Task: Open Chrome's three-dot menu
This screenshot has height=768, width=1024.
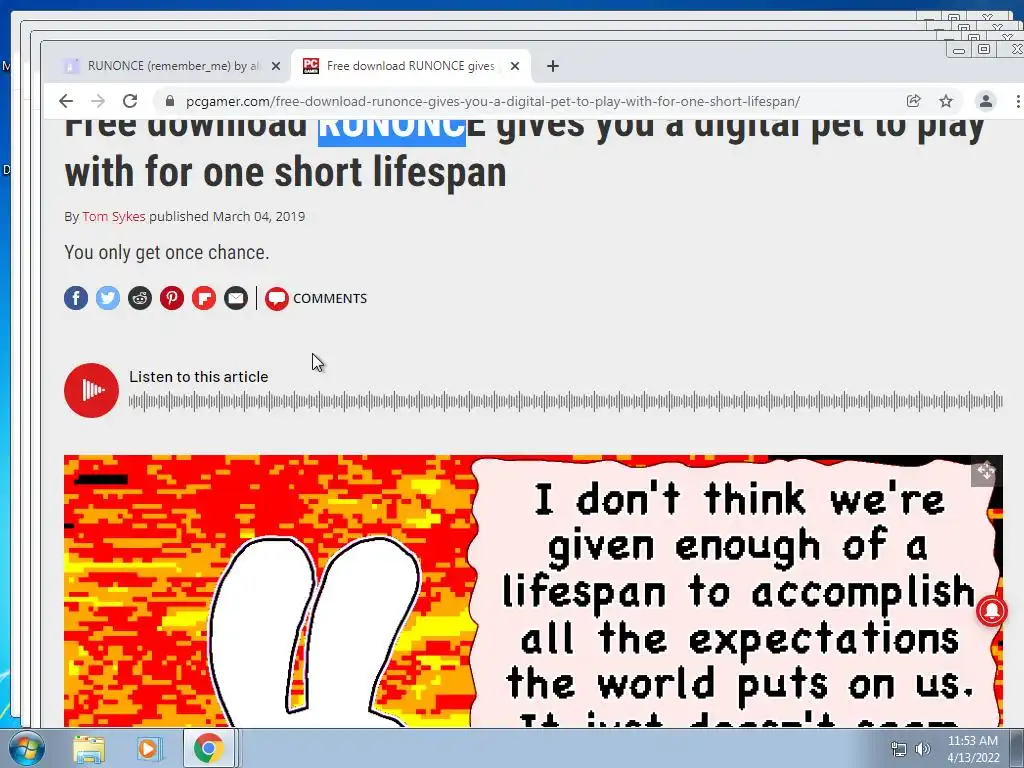Action: (x=1017, y=101)
